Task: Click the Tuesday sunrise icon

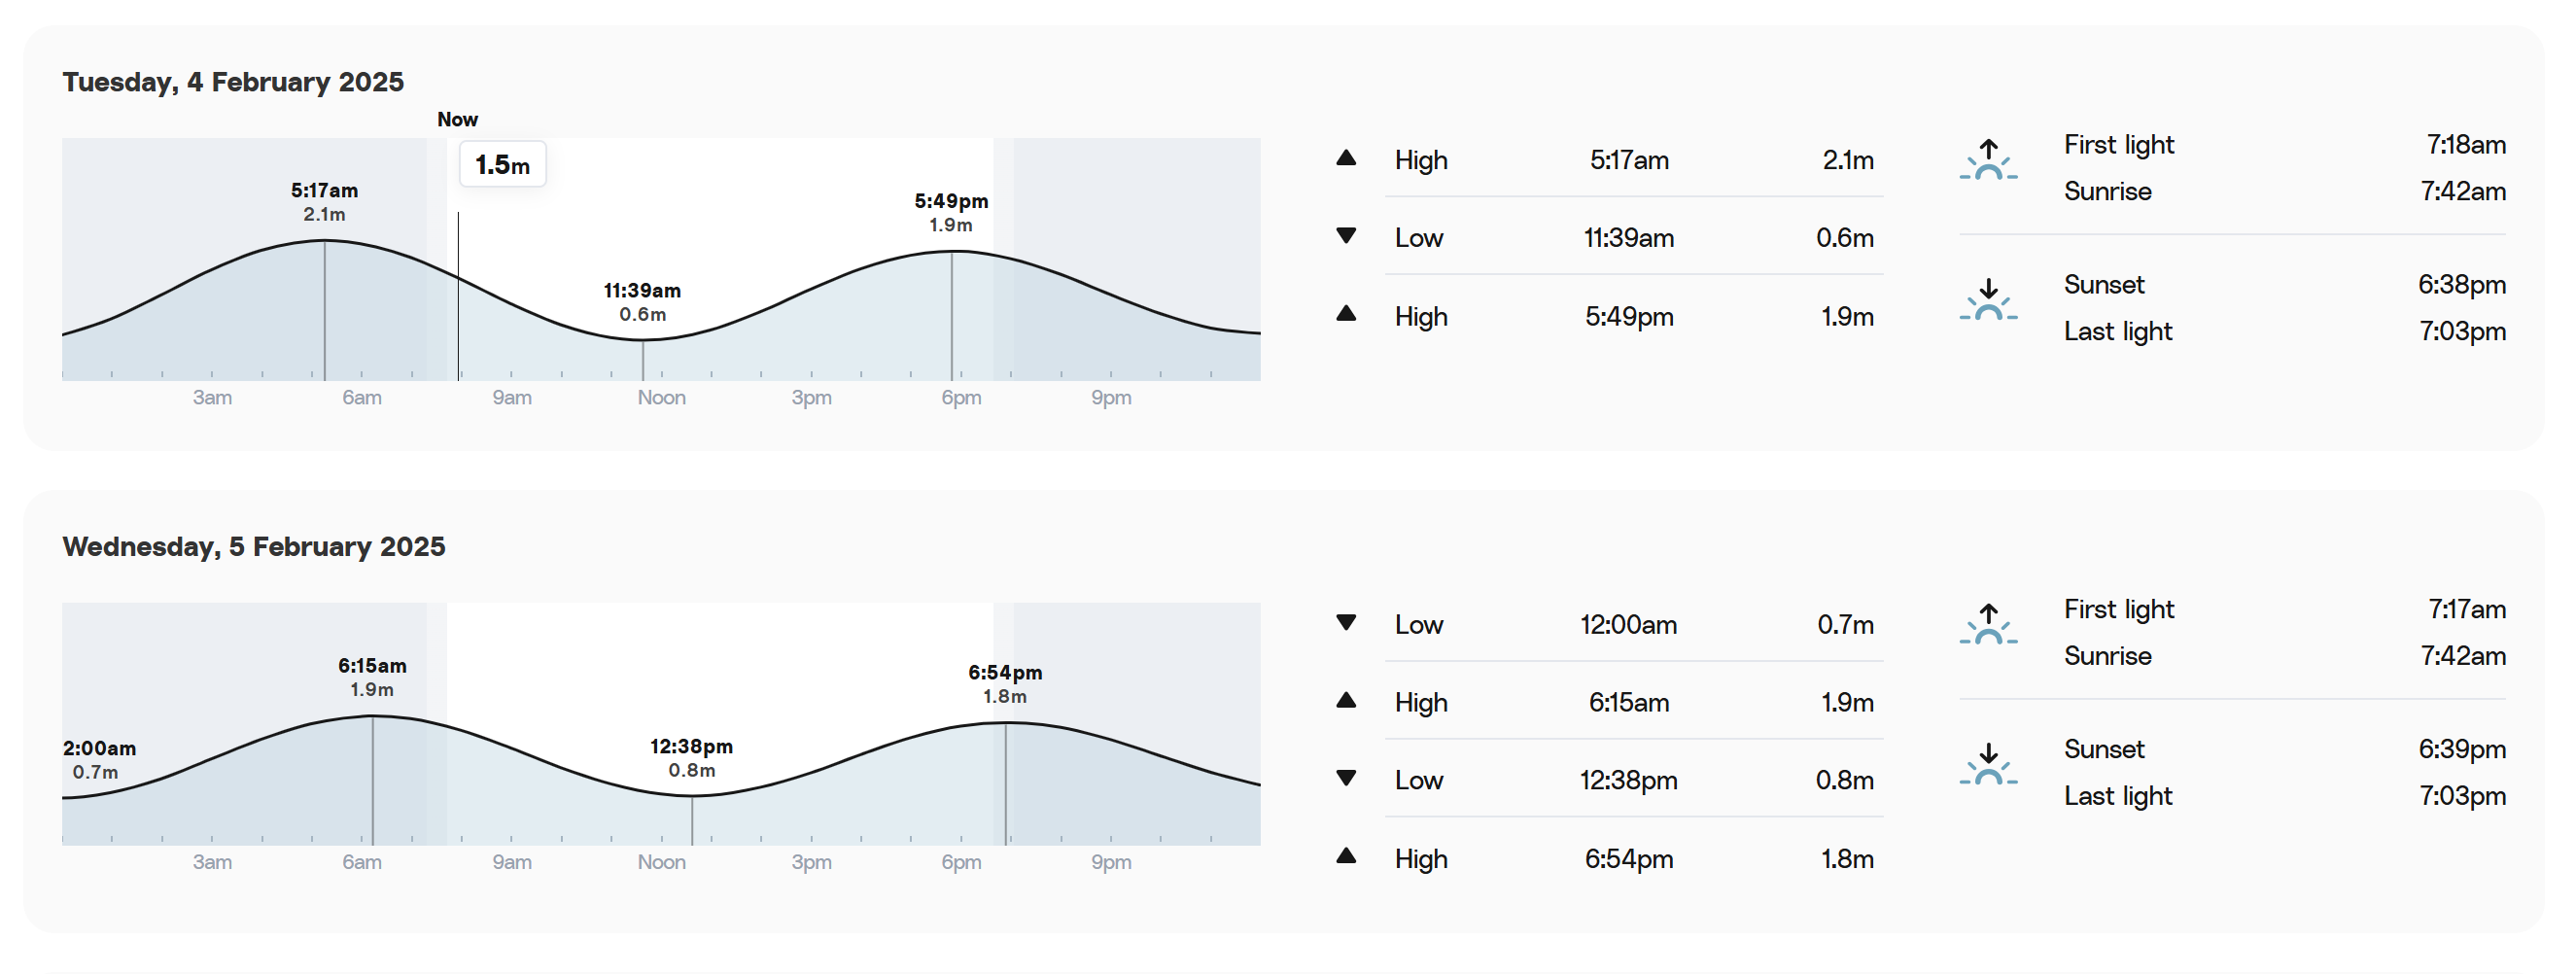Action: [x=1988, y=160]
